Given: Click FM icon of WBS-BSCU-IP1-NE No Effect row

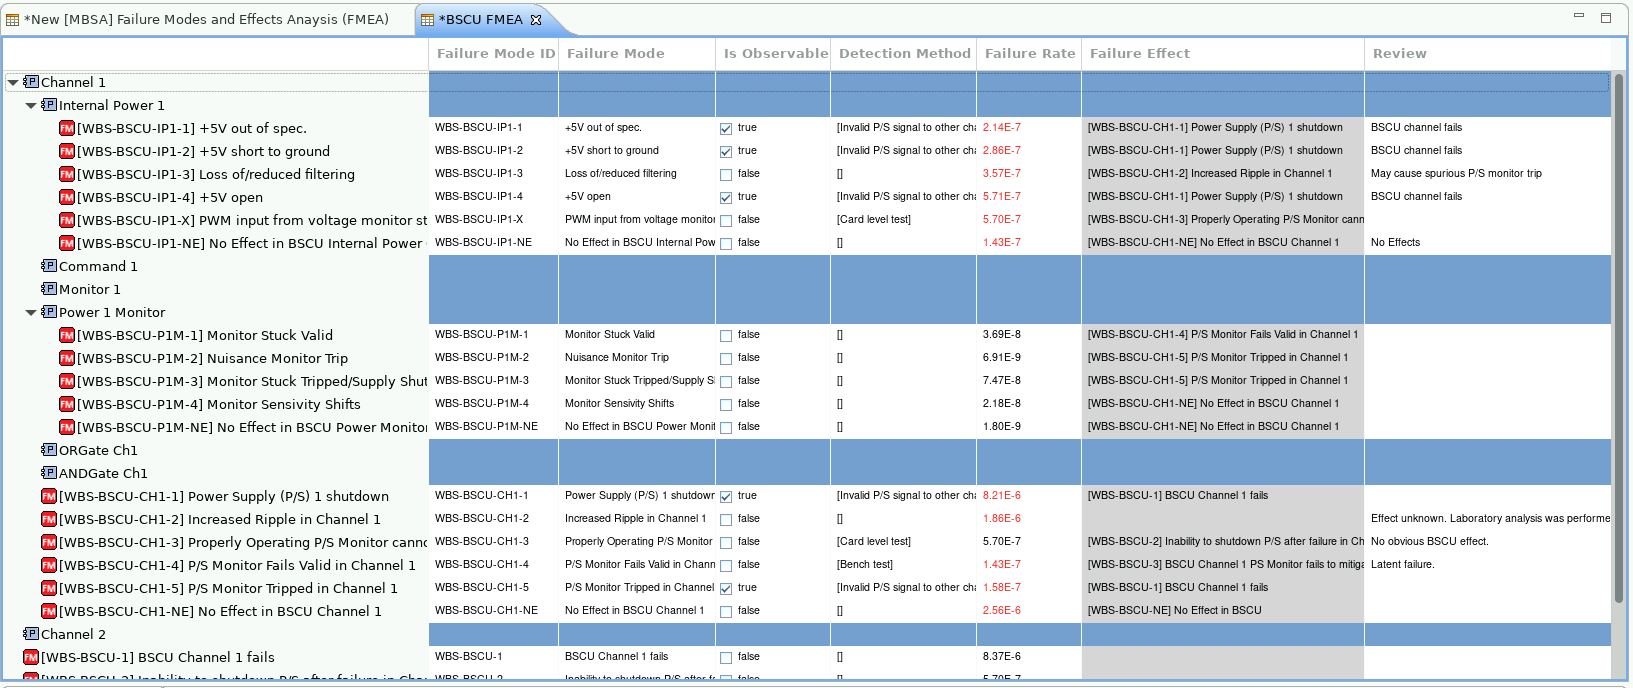Looking at the screenshot, I should point(67,243).
